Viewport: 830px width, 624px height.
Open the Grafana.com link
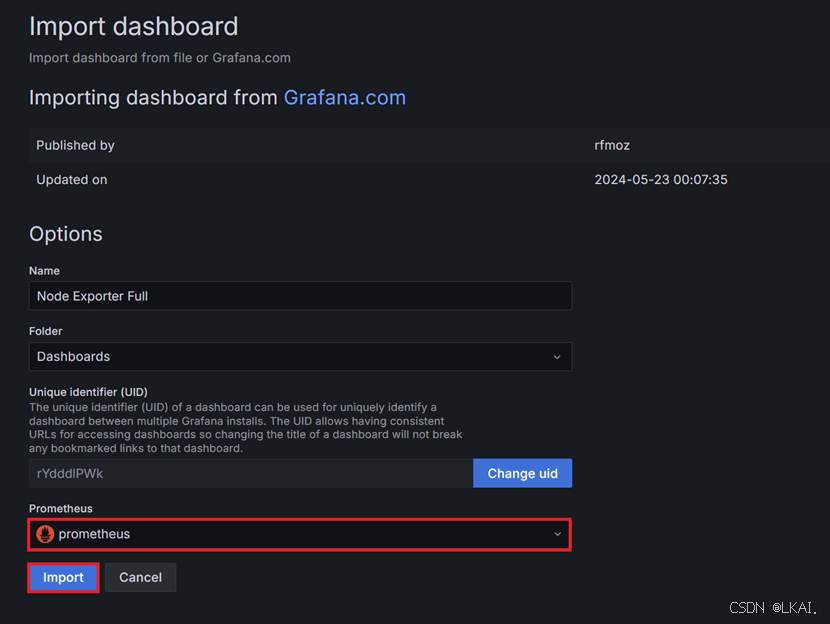[x=345, y=97]
